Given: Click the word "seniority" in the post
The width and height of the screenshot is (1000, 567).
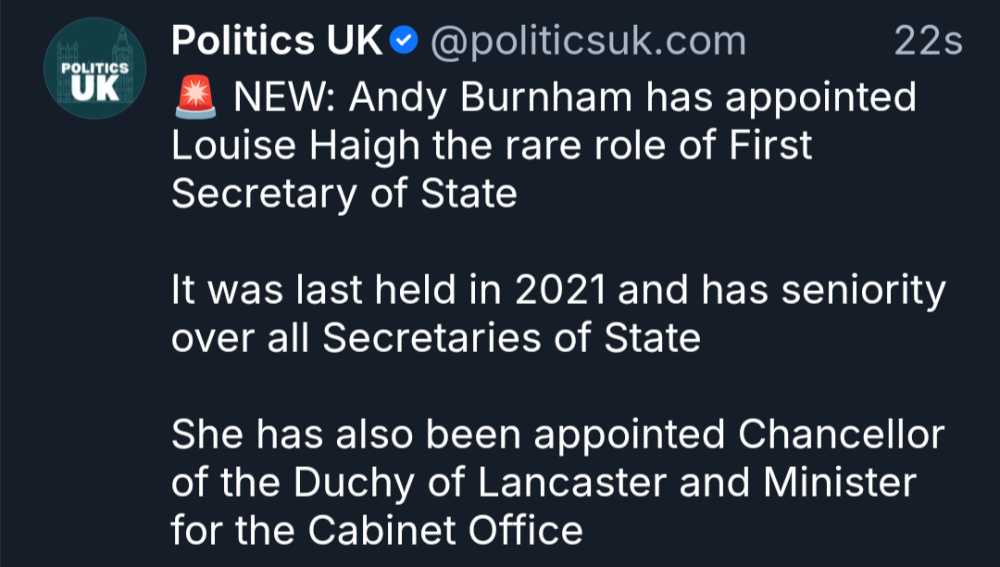Looking at the screenshot, I should 864,291.
